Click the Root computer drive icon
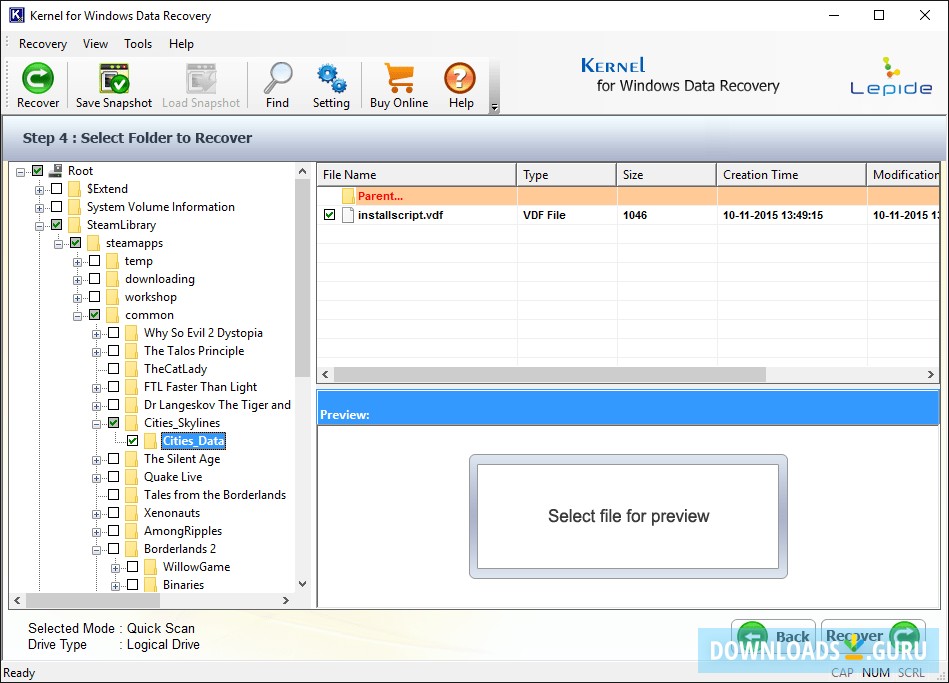The image size is (949, 683). (x=56, y=171)
